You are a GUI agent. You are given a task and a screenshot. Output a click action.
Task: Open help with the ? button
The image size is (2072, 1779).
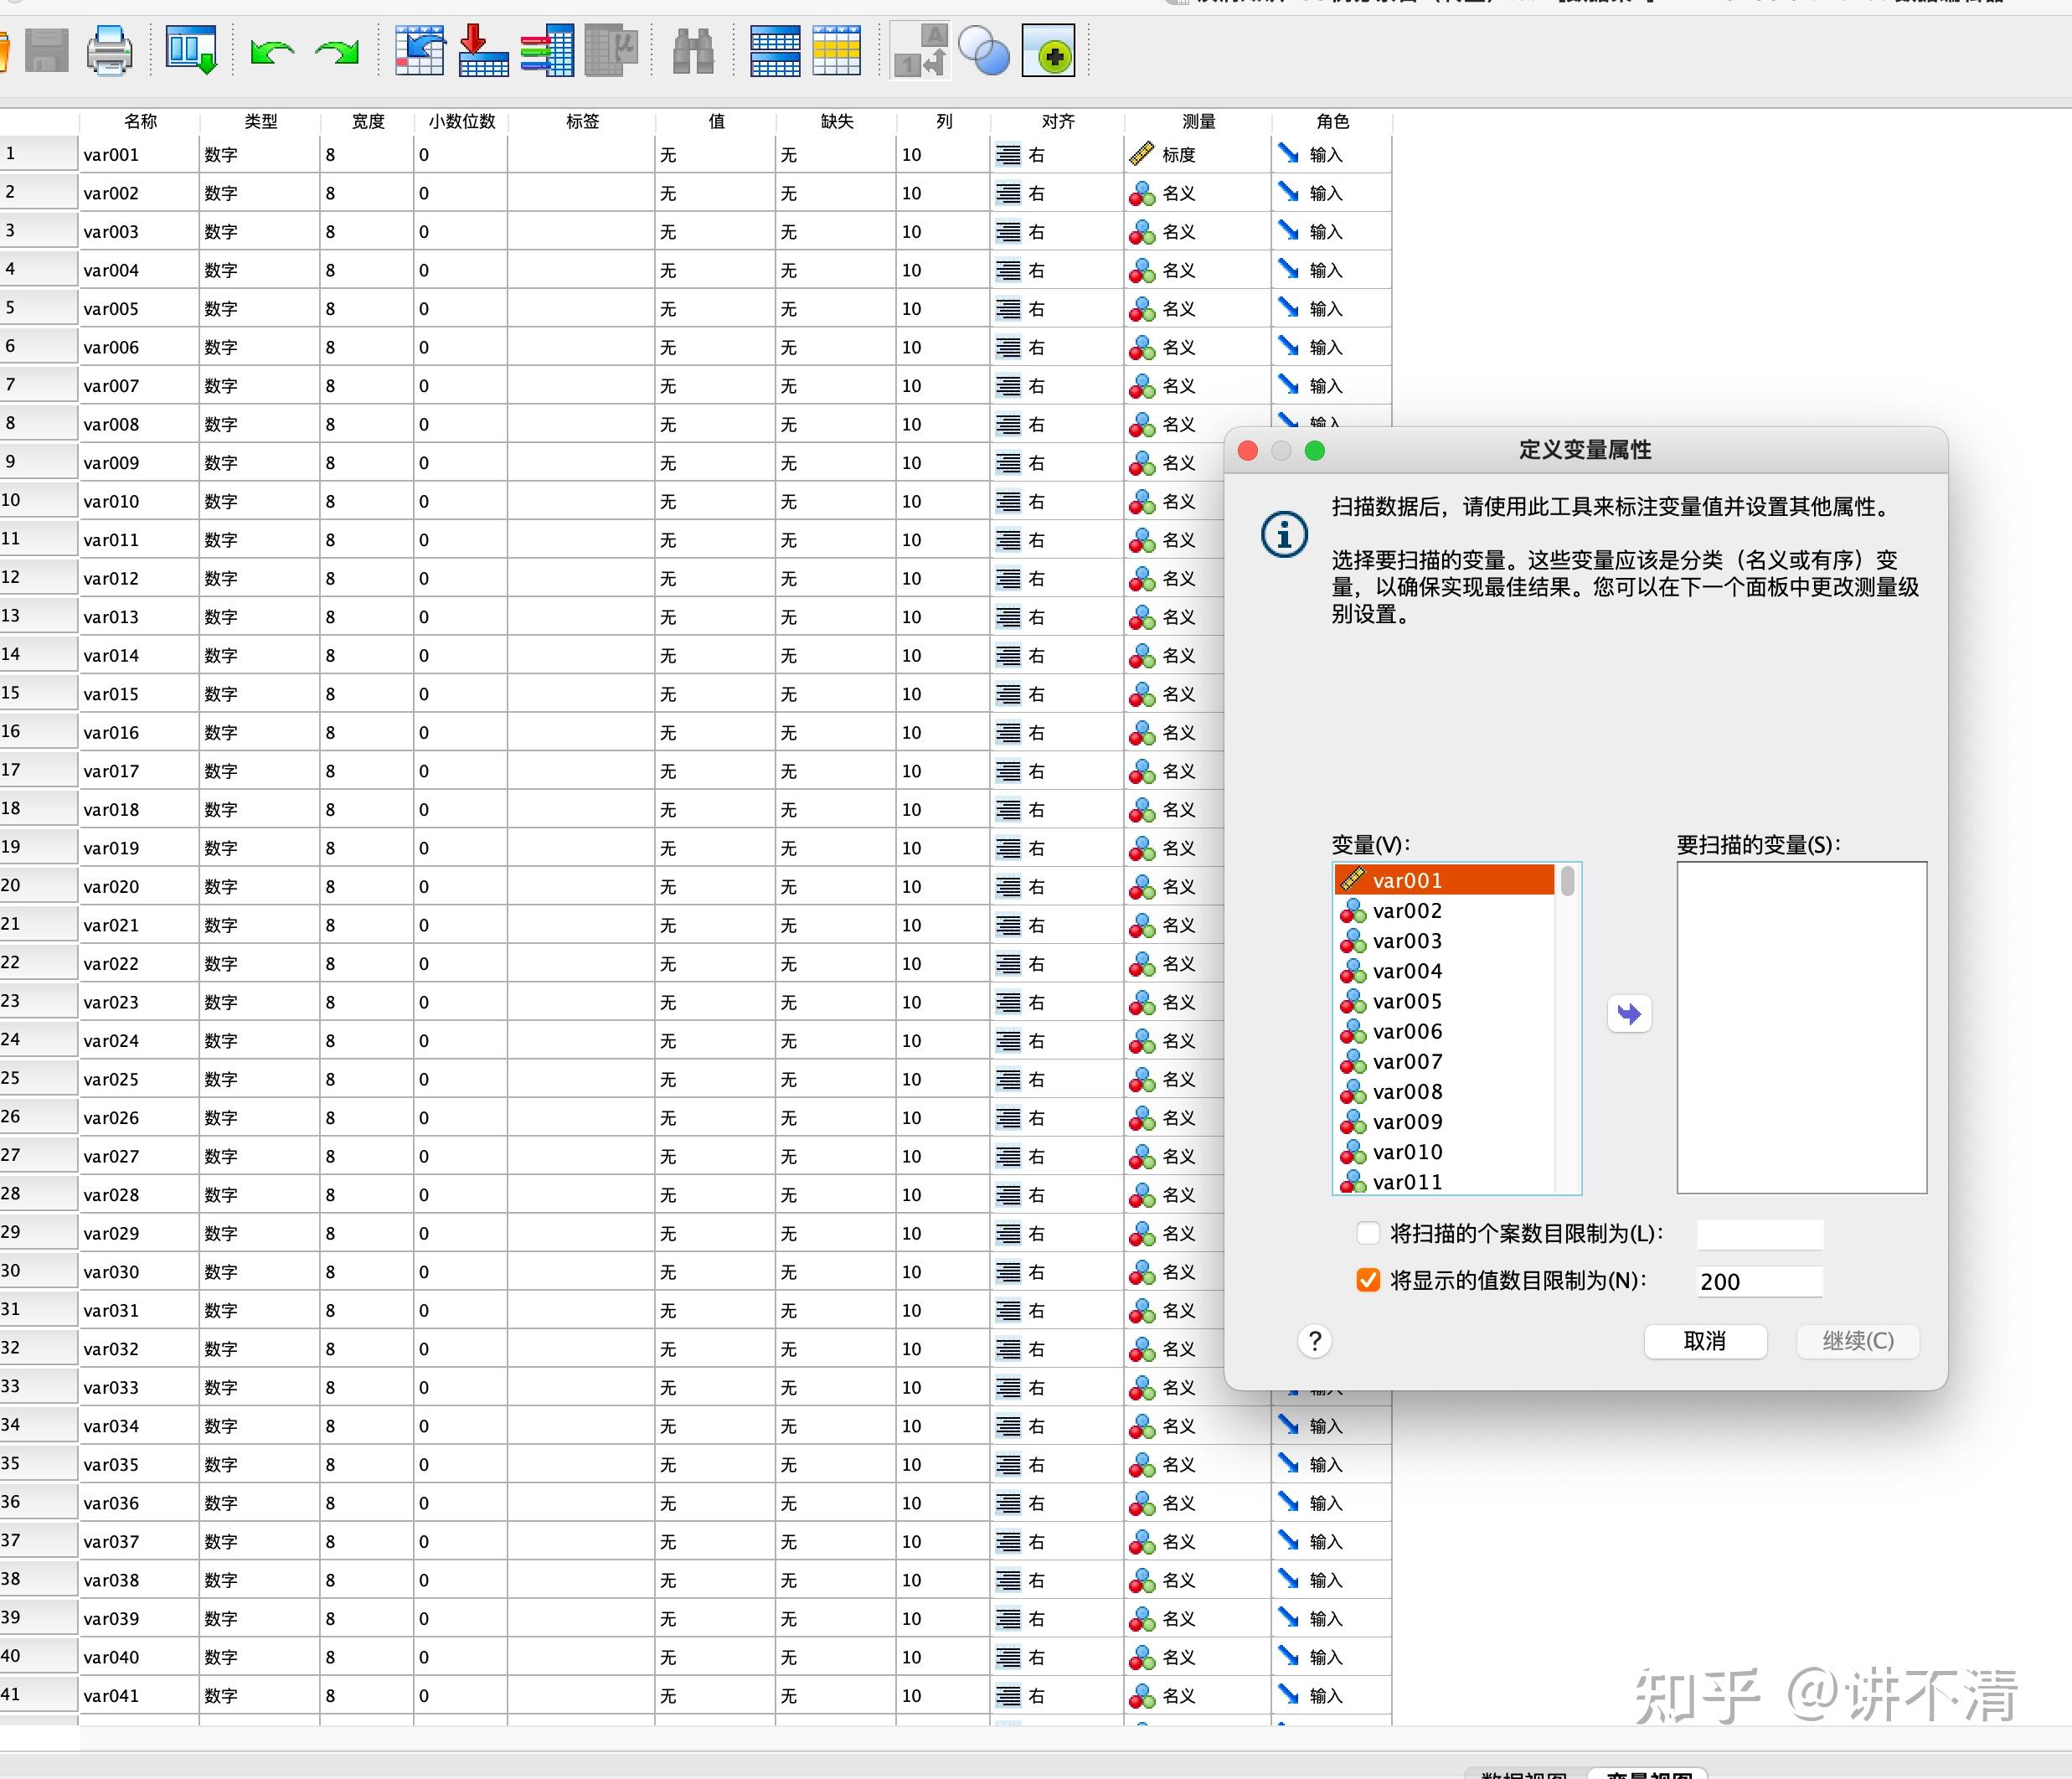[x=1315, y=1340]
